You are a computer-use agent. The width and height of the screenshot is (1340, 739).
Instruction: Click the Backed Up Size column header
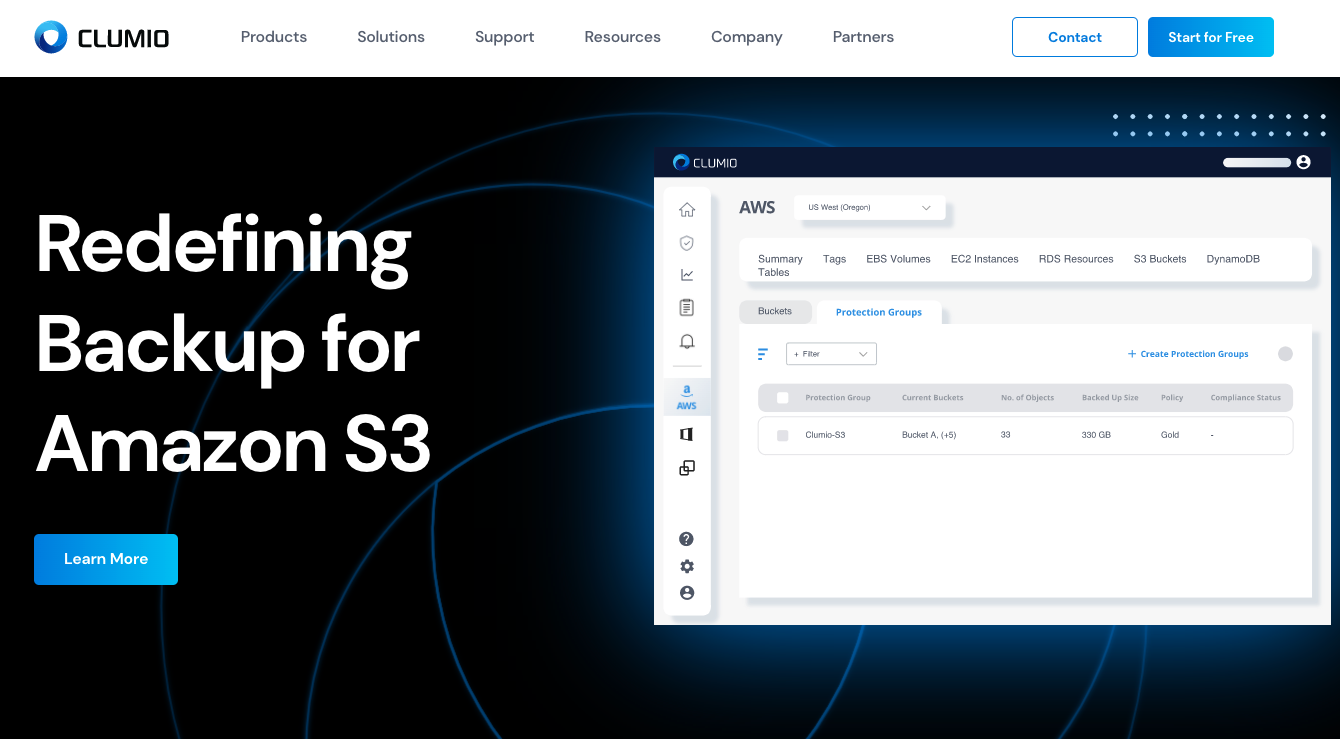(1110, 398)
